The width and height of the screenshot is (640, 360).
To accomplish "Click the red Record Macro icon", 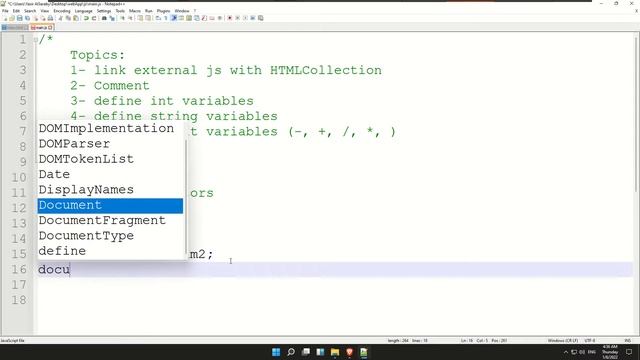I will coord(229,18).
